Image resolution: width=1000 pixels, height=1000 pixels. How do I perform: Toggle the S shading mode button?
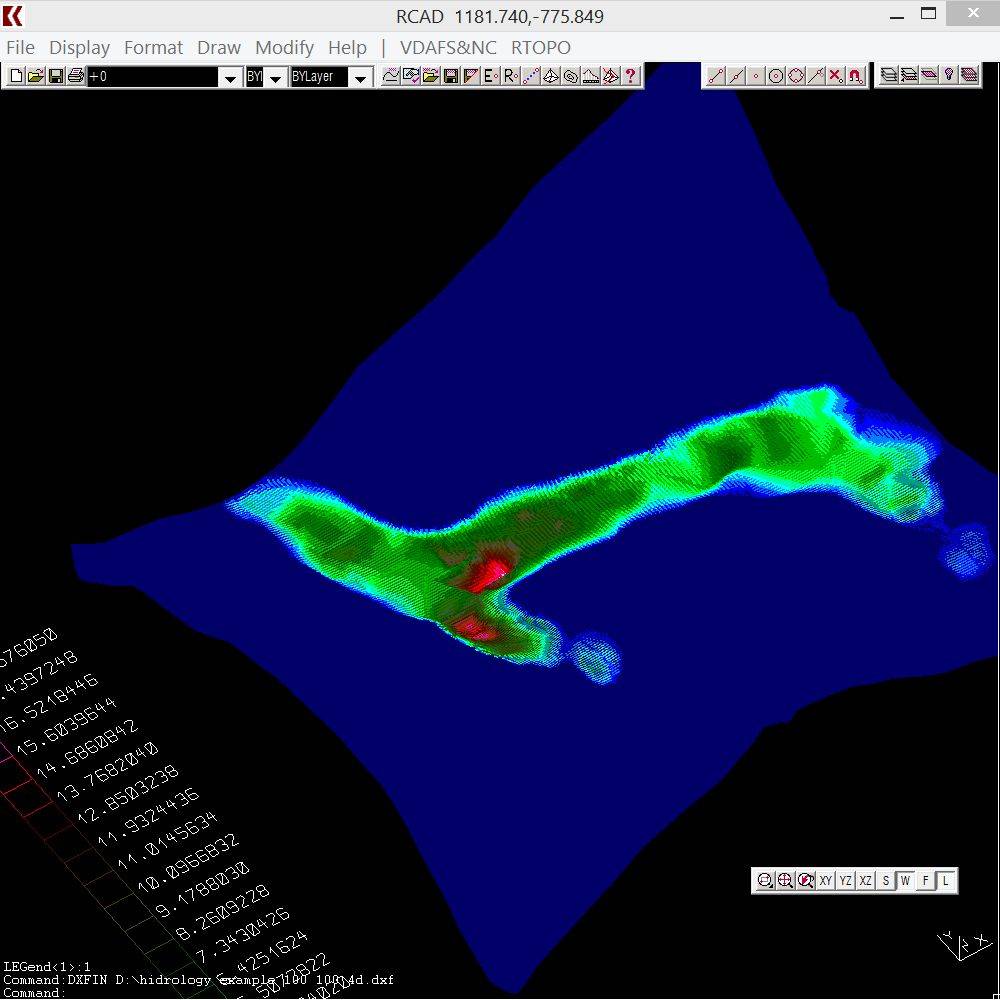click(x=885, y=880)
